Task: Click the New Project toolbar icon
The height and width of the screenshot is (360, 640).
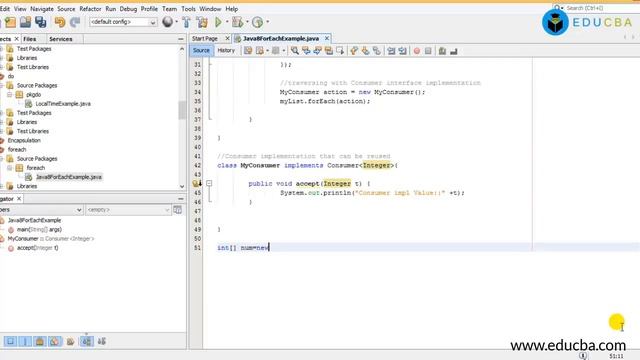Action: point(10,22)
